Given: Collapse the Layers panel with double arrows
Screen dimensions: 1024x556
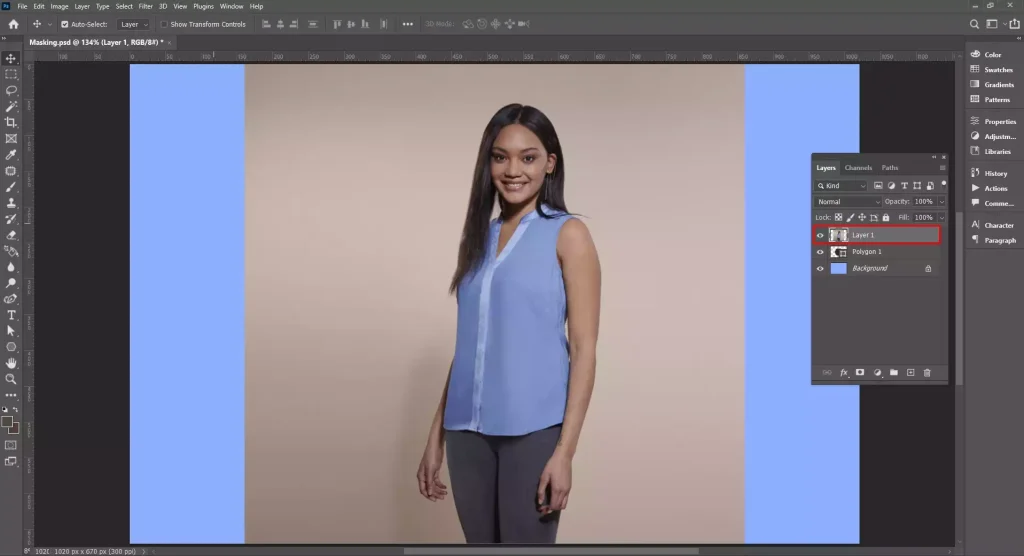Looking at the screenshot, I should 934,157.
